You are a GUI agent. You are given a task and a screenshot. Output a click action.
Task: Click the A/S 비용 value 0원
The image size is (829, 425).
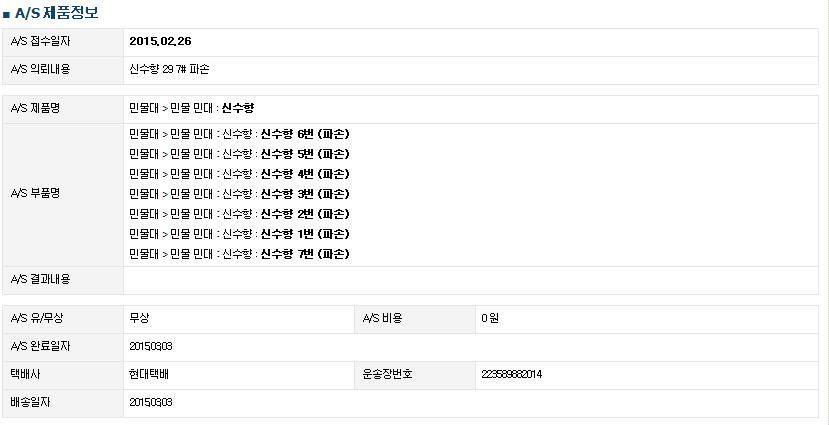tap(490, 319)
